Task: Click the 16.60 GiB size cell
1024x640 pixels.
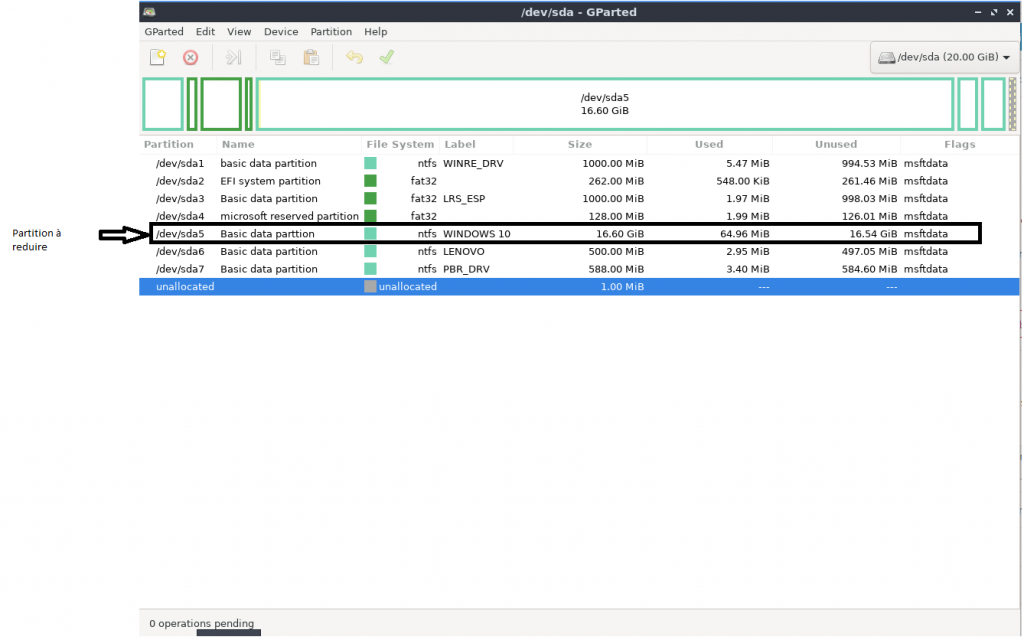Action: [620, 234]
